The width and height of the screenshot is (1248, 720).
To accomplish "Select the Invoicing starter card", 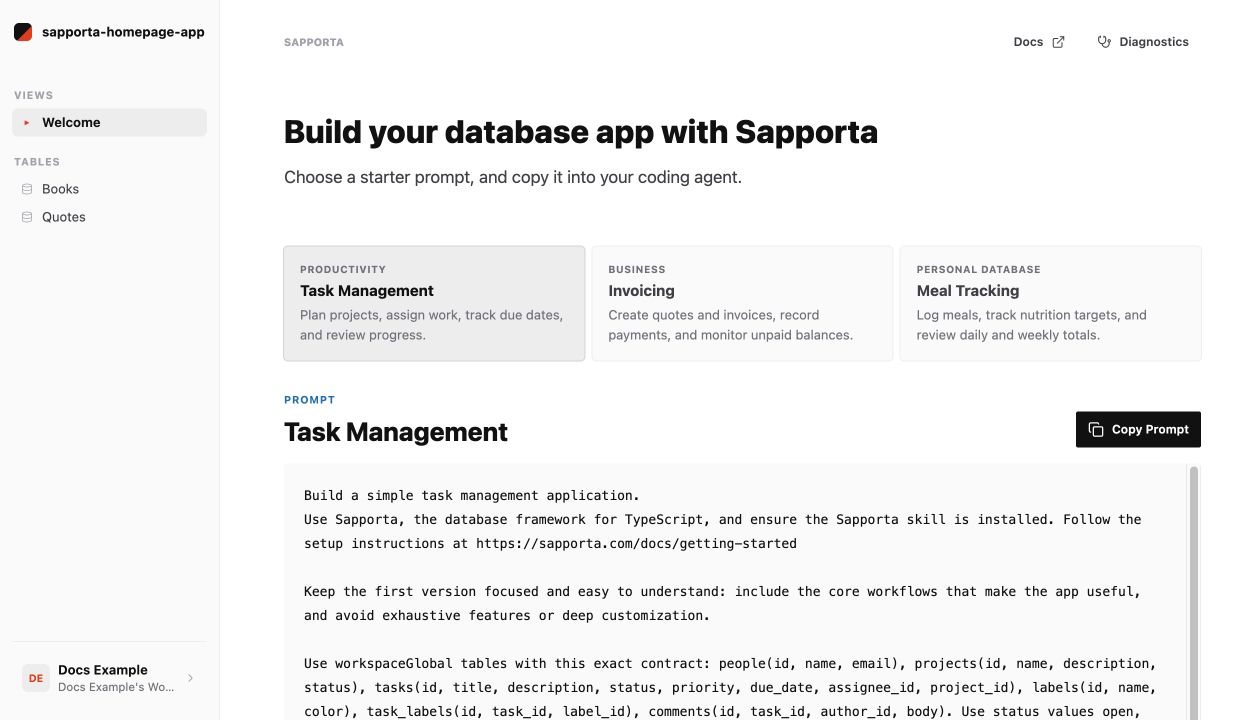I will 742,303.
